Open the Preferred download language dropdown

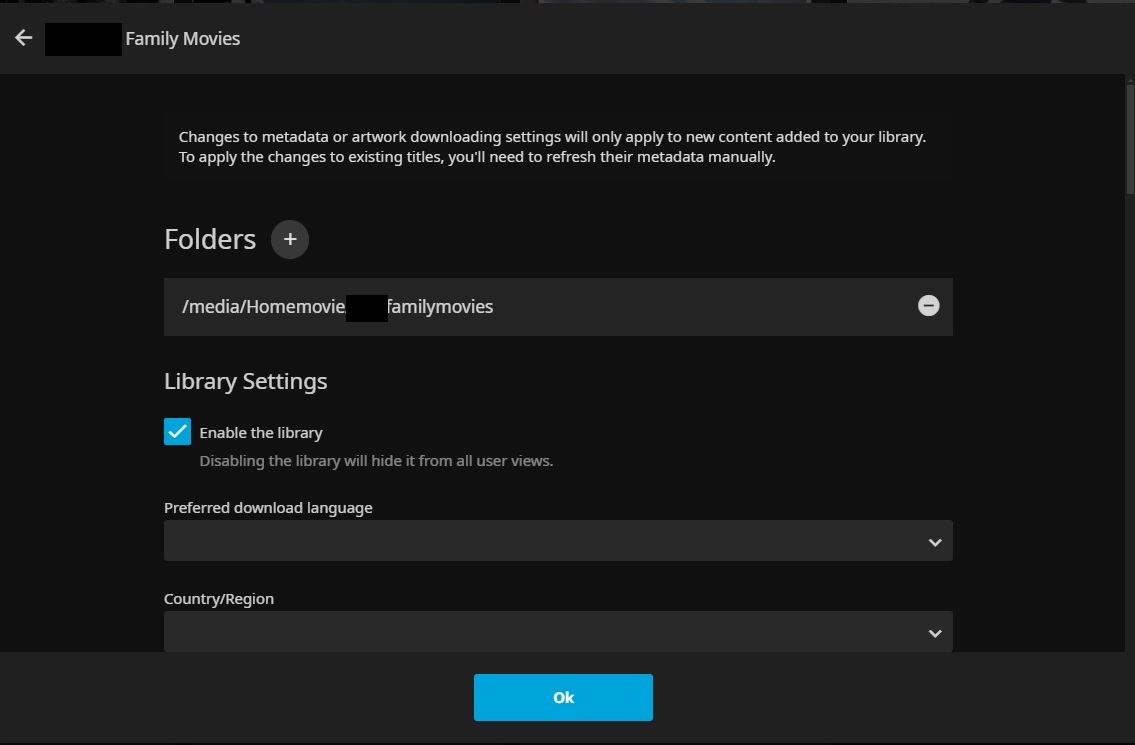coord(557,541)
